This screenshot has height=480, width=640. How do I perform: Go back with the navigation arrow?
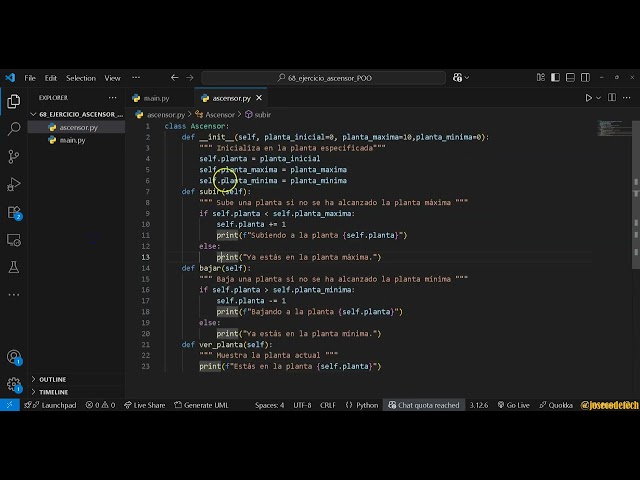click(x=175, y=78)
